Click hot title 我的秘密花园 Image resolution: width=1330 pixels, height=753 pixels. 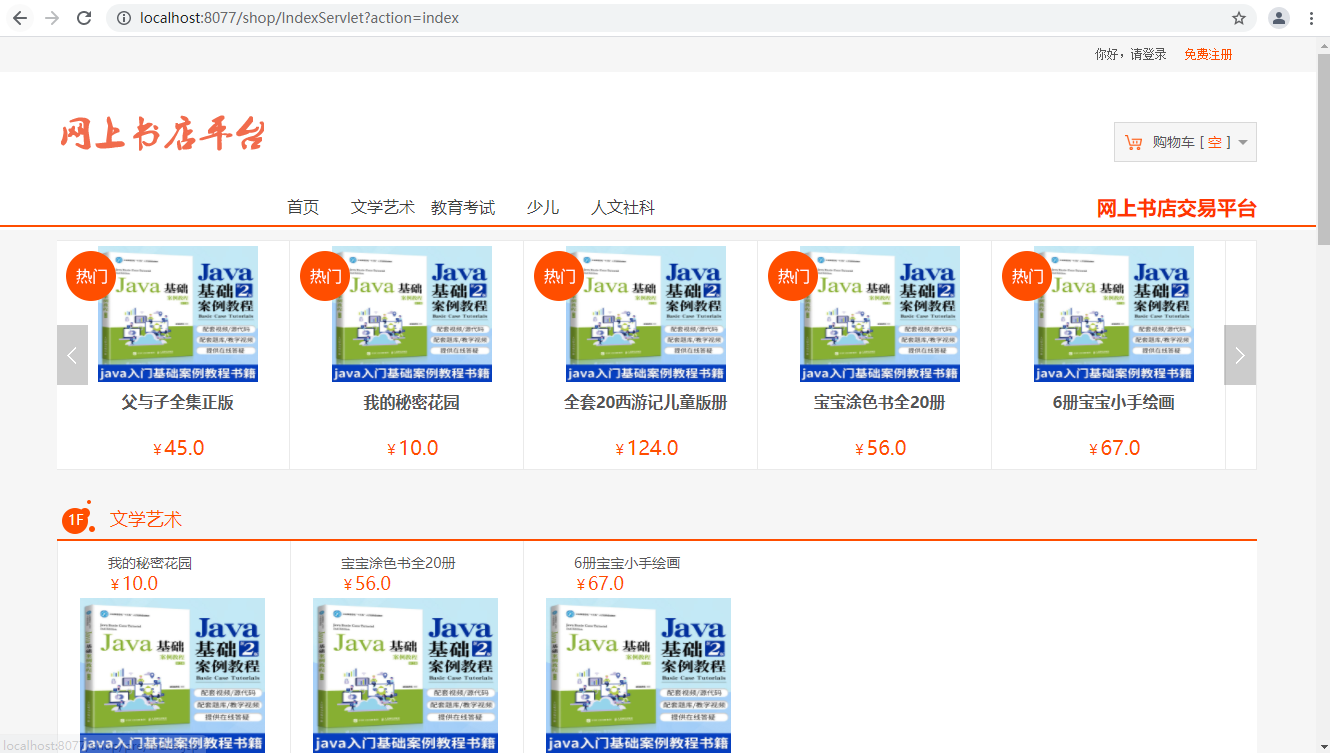pyautogui.click(x=412, y=403)
